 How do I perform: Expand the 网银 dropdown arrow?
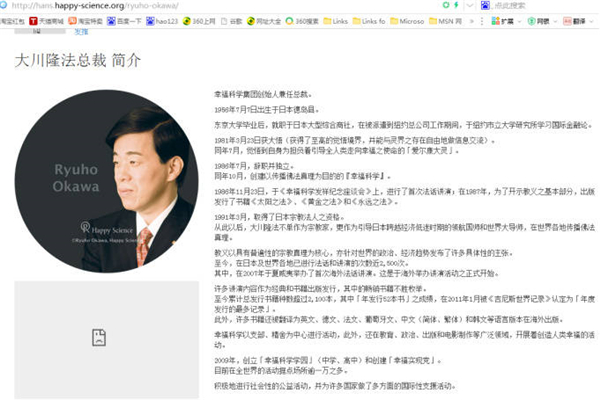(555, 21)
